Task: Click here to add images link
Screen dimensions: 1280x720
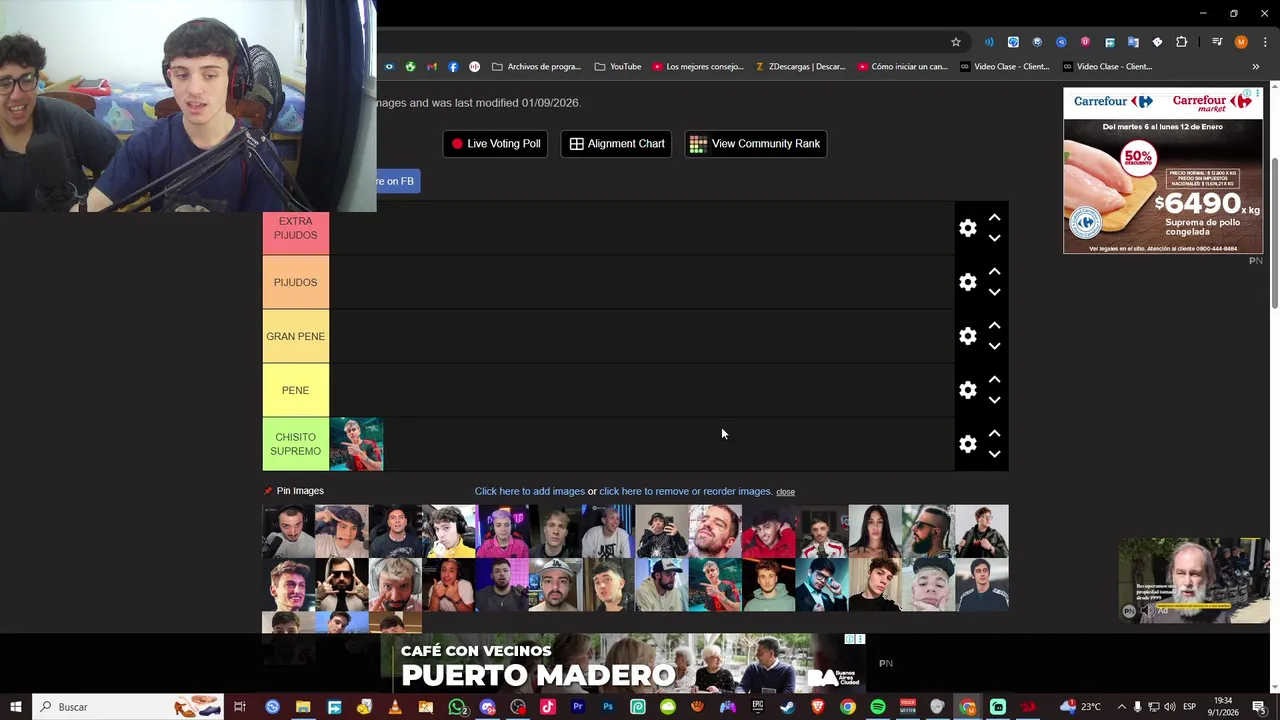Action: tap(529, 491)
